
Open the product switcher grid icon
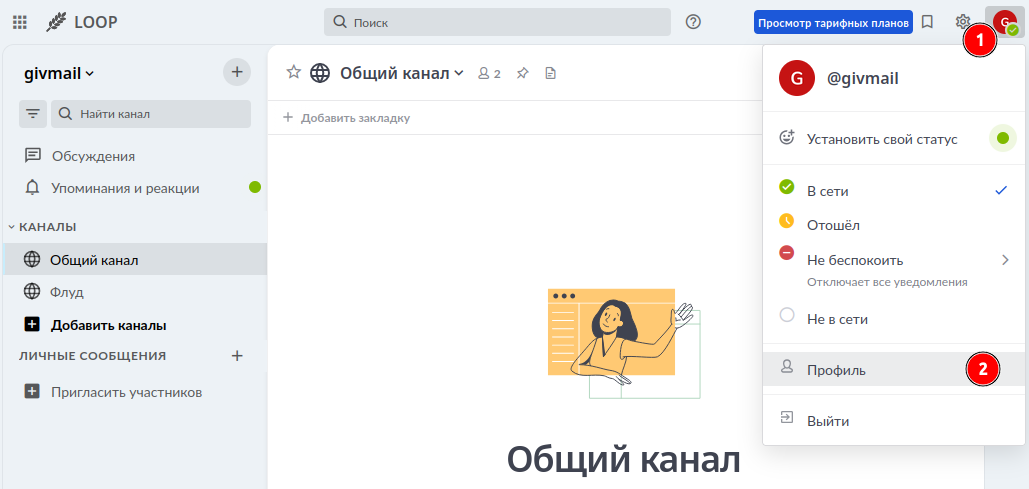click(20, 22)
